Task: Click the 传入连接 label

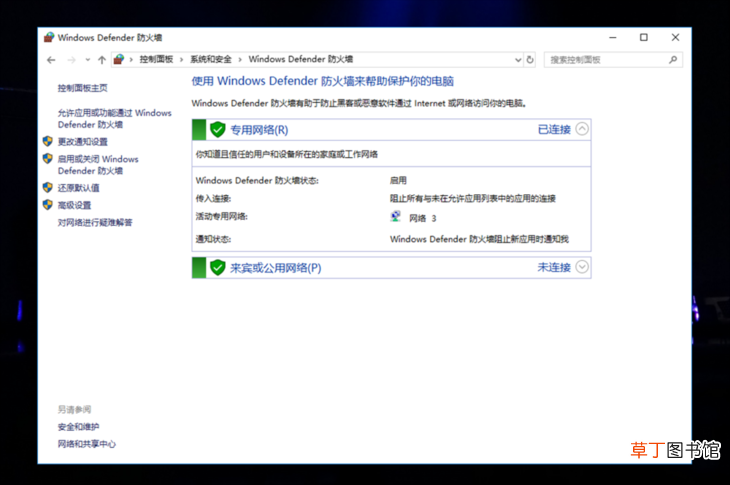Action: (213, 199)
